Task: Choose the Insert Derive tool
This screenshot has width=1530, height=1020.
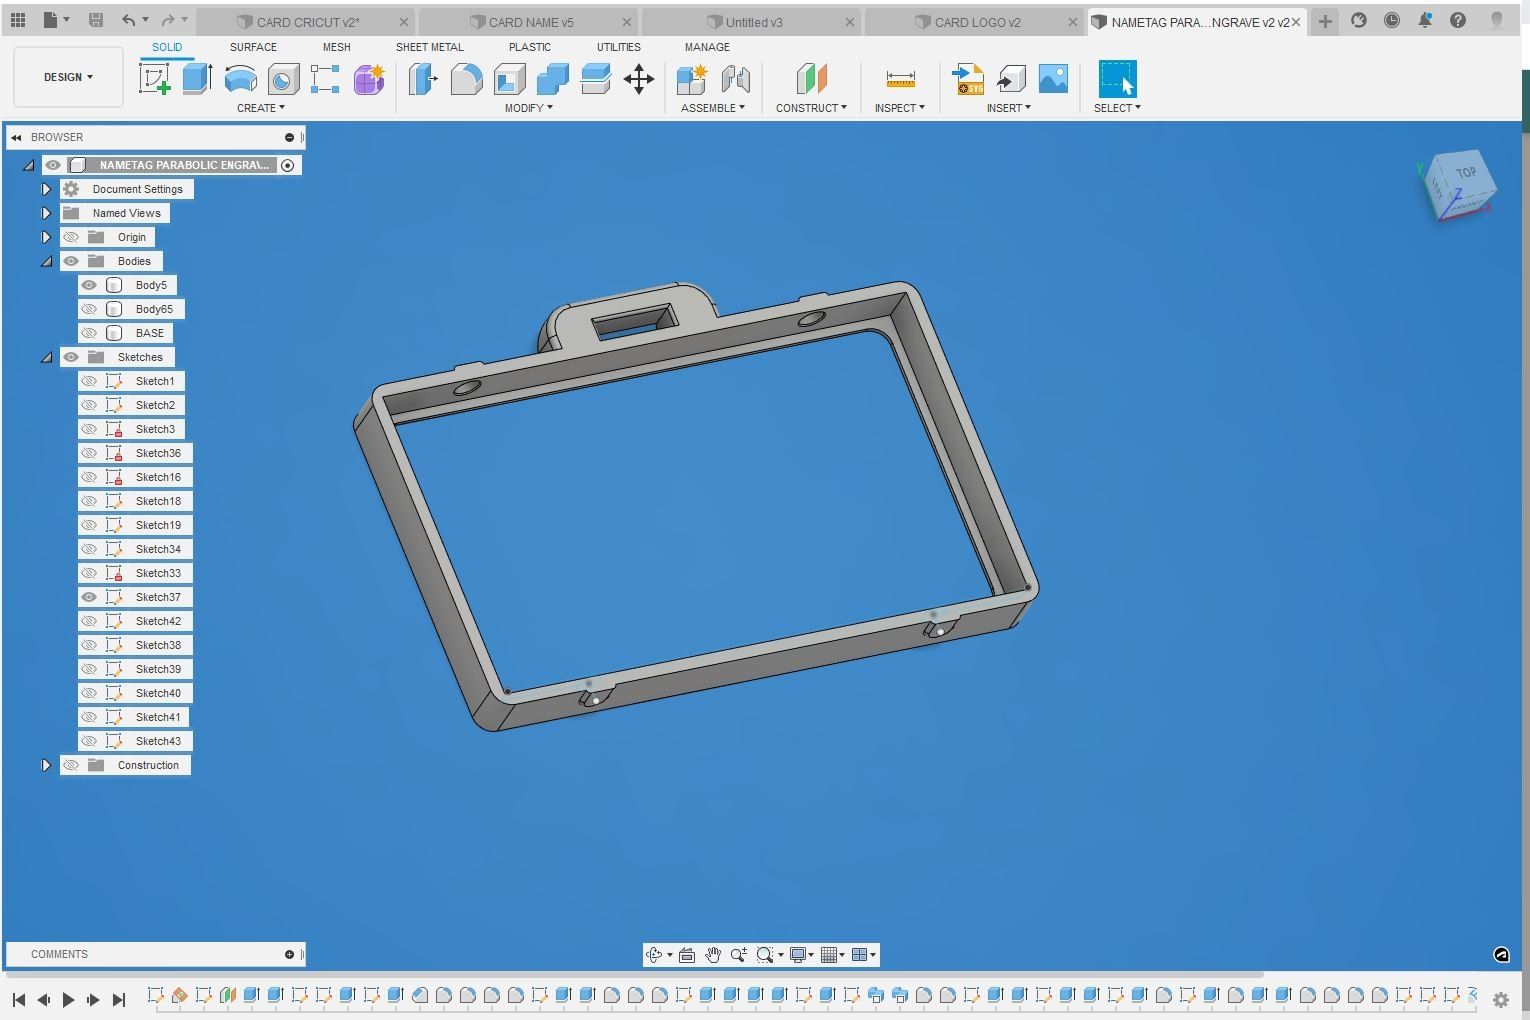Action: pyautogui.click(x=1011, y=79)
